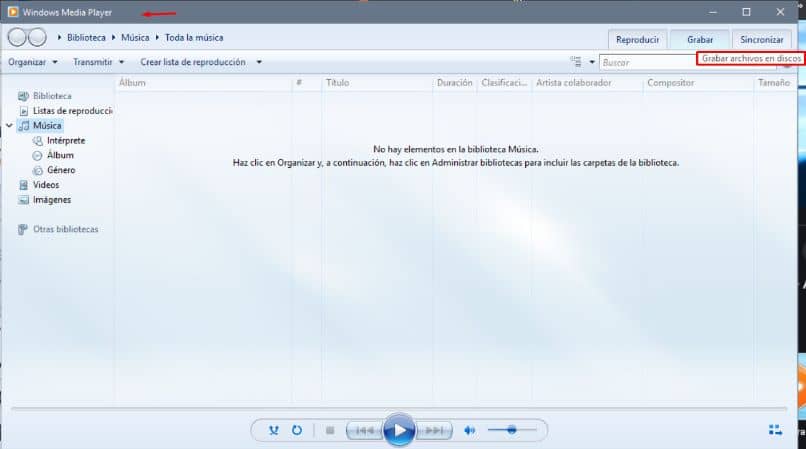
Task: Collapse the Música tree node
Action: coord(9,125)
